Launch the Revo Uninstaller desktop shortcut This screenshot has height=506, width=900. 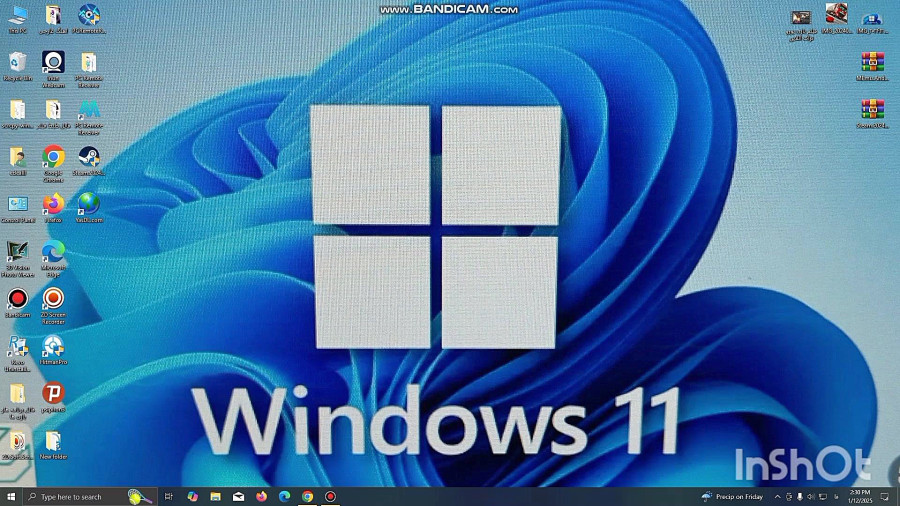point(18,353)
